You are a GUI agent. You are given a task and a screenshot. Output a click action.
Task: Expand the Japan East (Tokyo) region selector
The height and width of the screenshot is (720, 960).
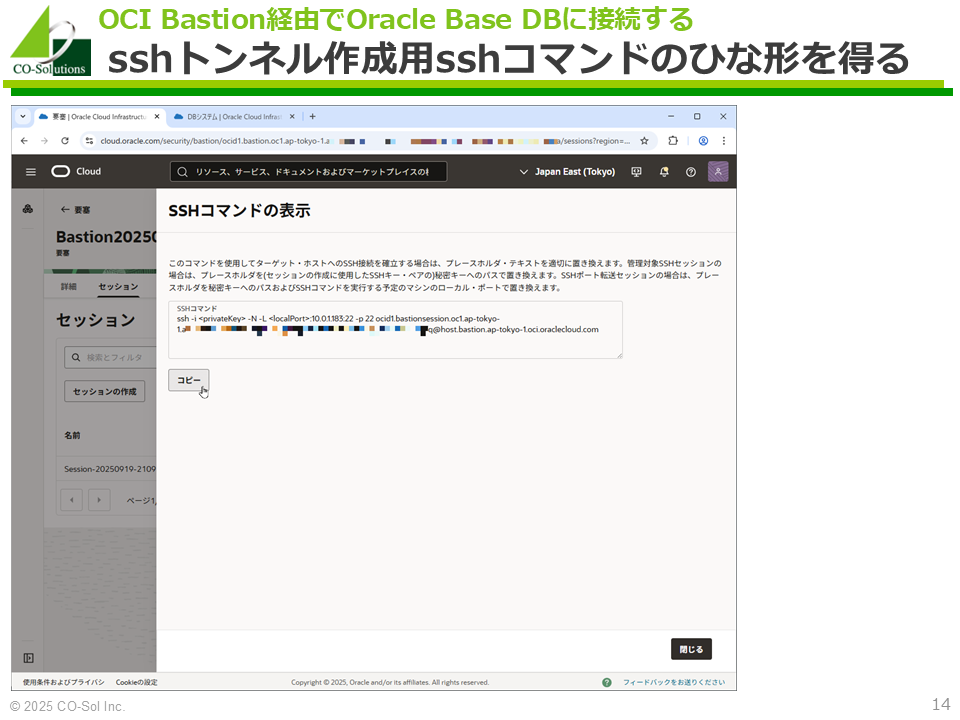coord(567,172)
